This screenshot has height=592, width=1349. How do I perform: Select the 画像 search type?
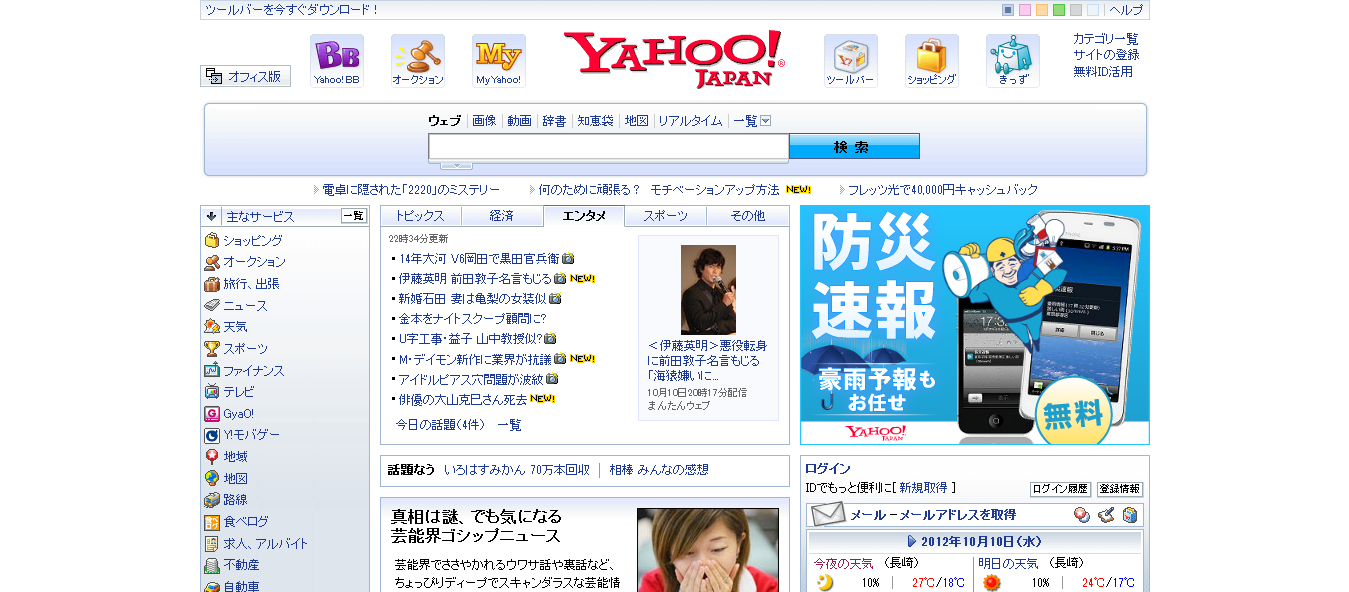[484, 121]
